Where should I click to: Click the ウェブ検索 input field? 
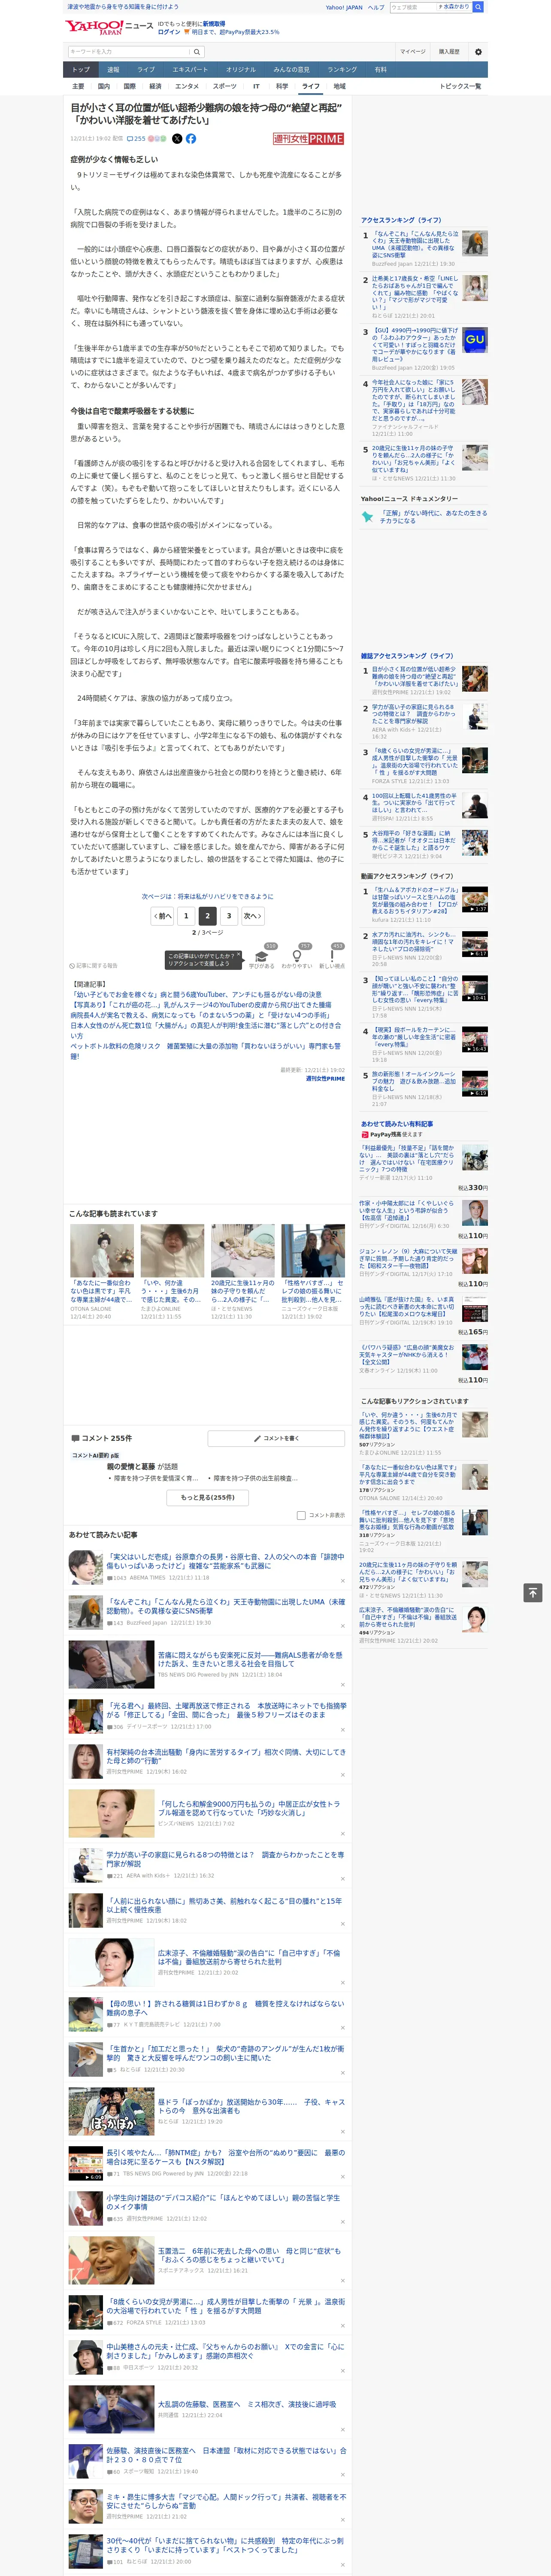(412, 7)
